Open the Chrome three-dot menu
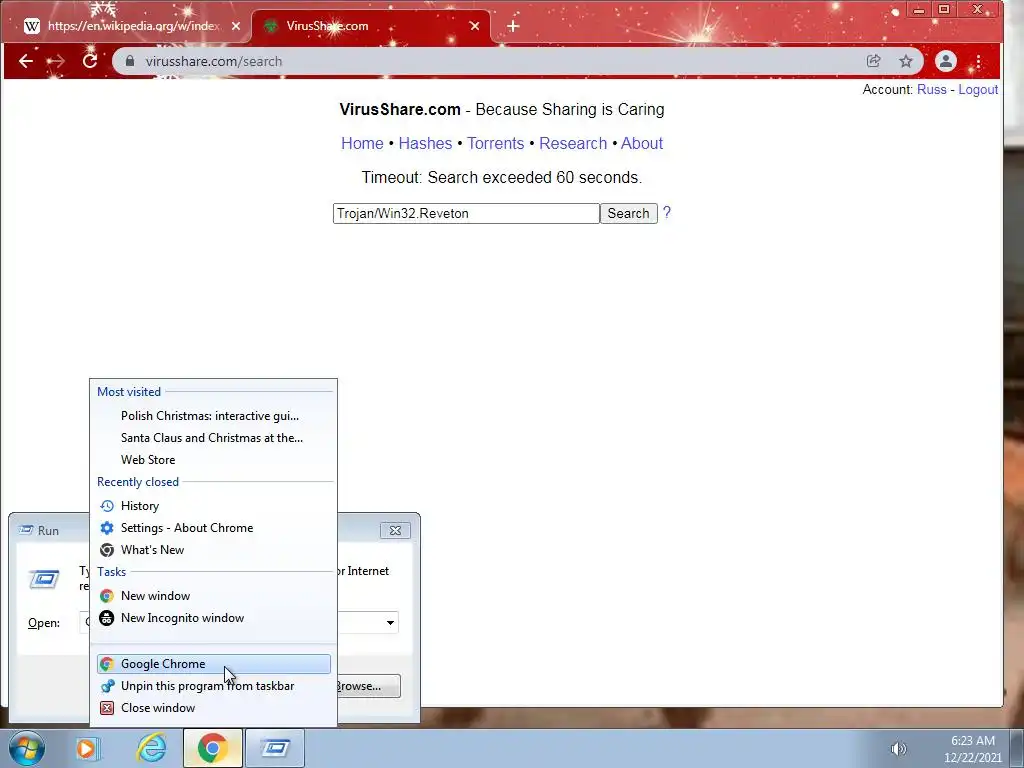Viewport: 1024px width, 768px height. 978,61
